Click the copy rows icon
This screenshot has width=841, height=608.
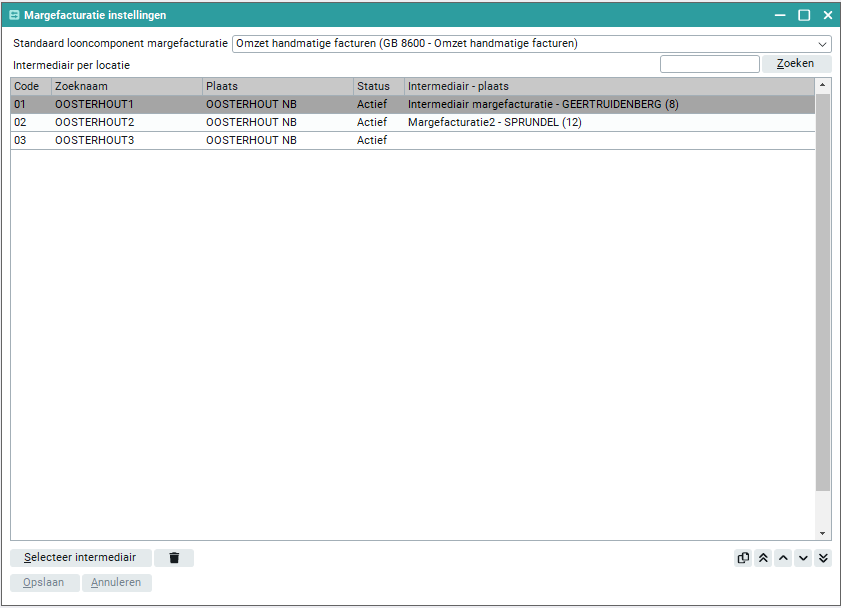[743, 558]
